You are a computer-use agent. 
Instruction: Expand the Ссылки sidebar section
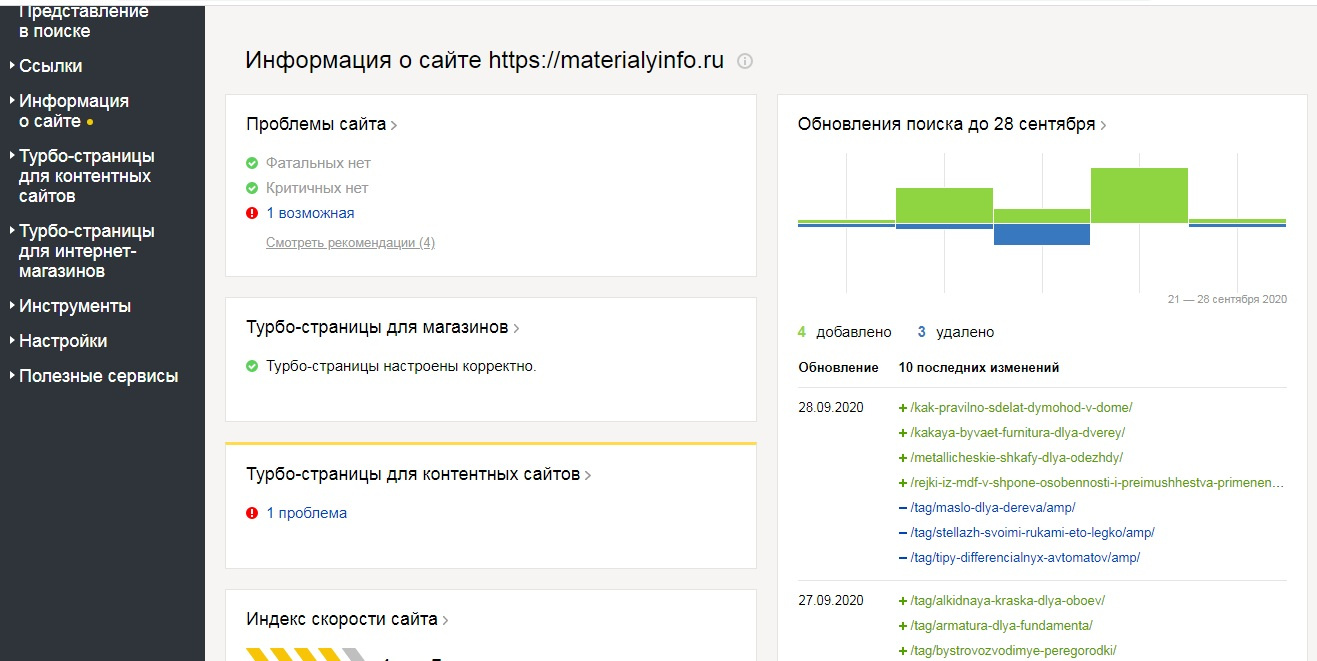50,66
